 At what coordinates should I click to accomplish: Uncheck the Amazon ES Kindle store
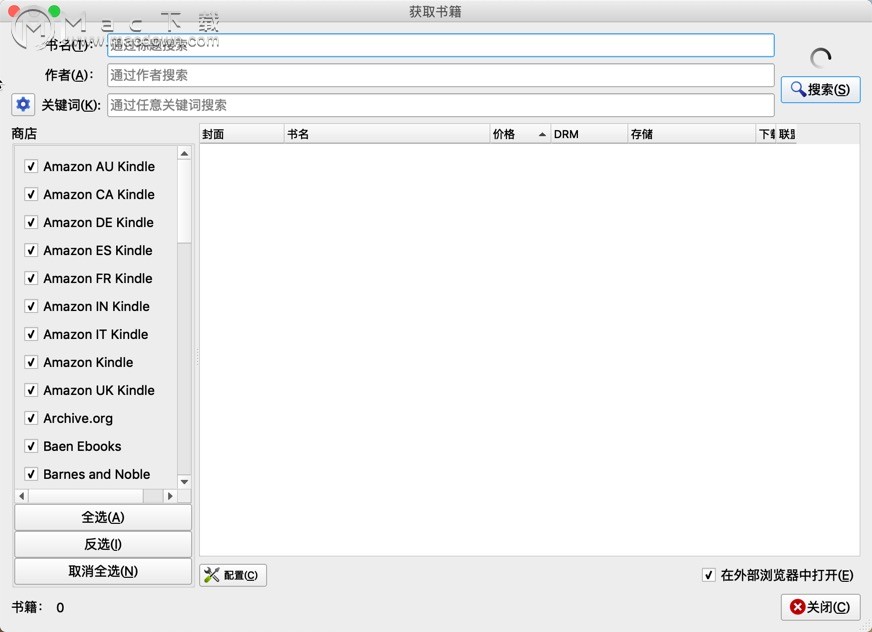click(x=31, y=250)
